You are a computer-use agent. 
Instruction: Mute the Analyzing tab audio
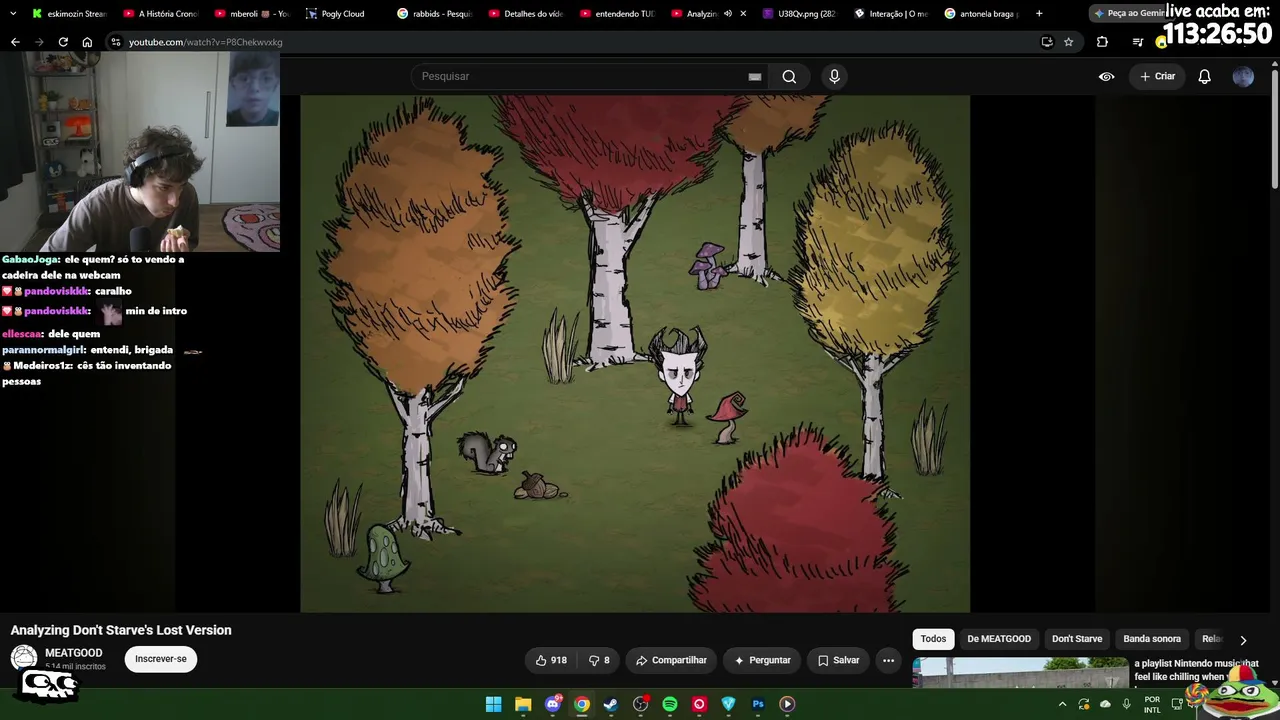pos(727,14)
